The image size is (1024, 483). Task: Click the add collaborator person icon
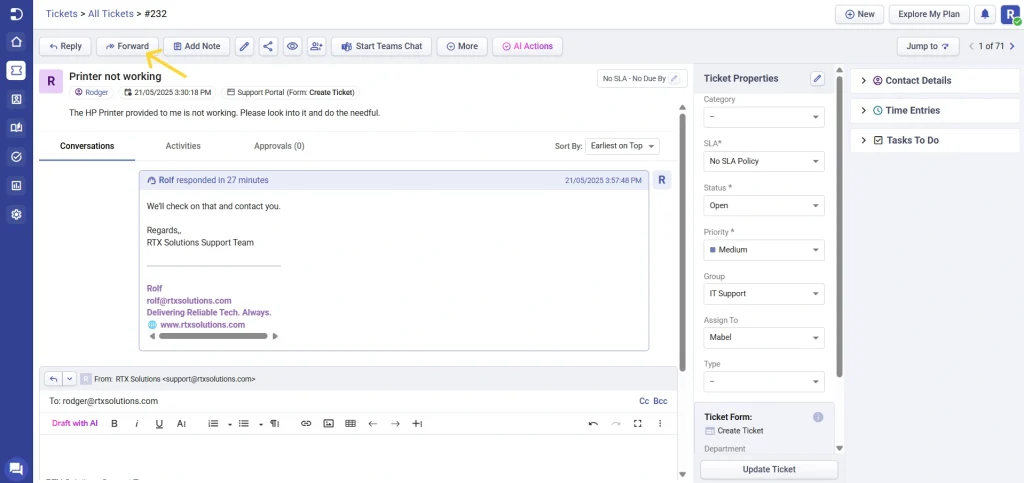316,46
